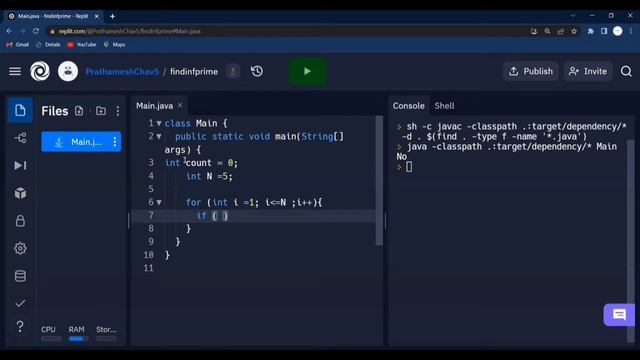Open the browser extensions puzzle icon
640x360 pixels.
590,31
